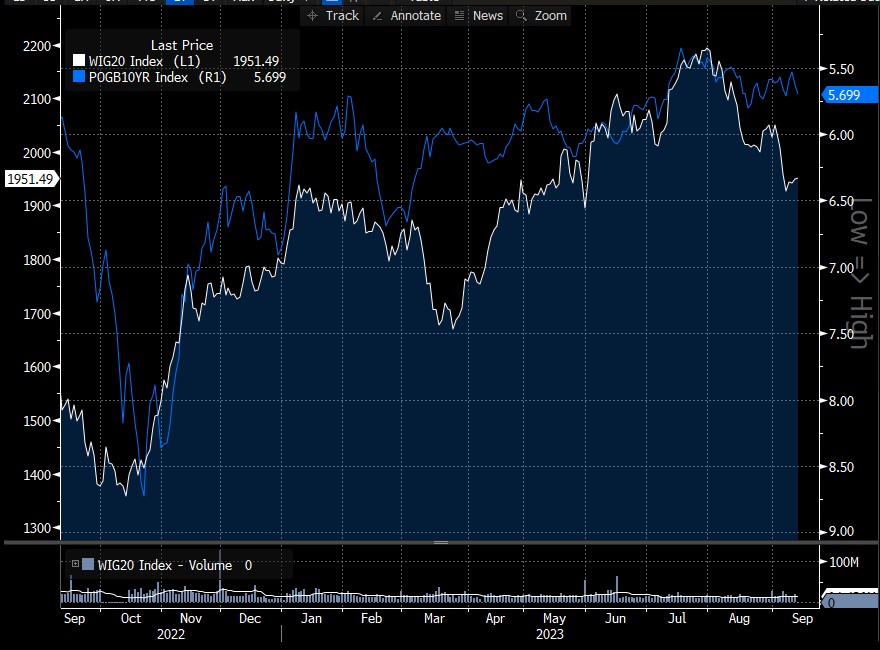Click the WIG20 Index - Volume label
Screen dimensions: 880x650
coord(164,565)
